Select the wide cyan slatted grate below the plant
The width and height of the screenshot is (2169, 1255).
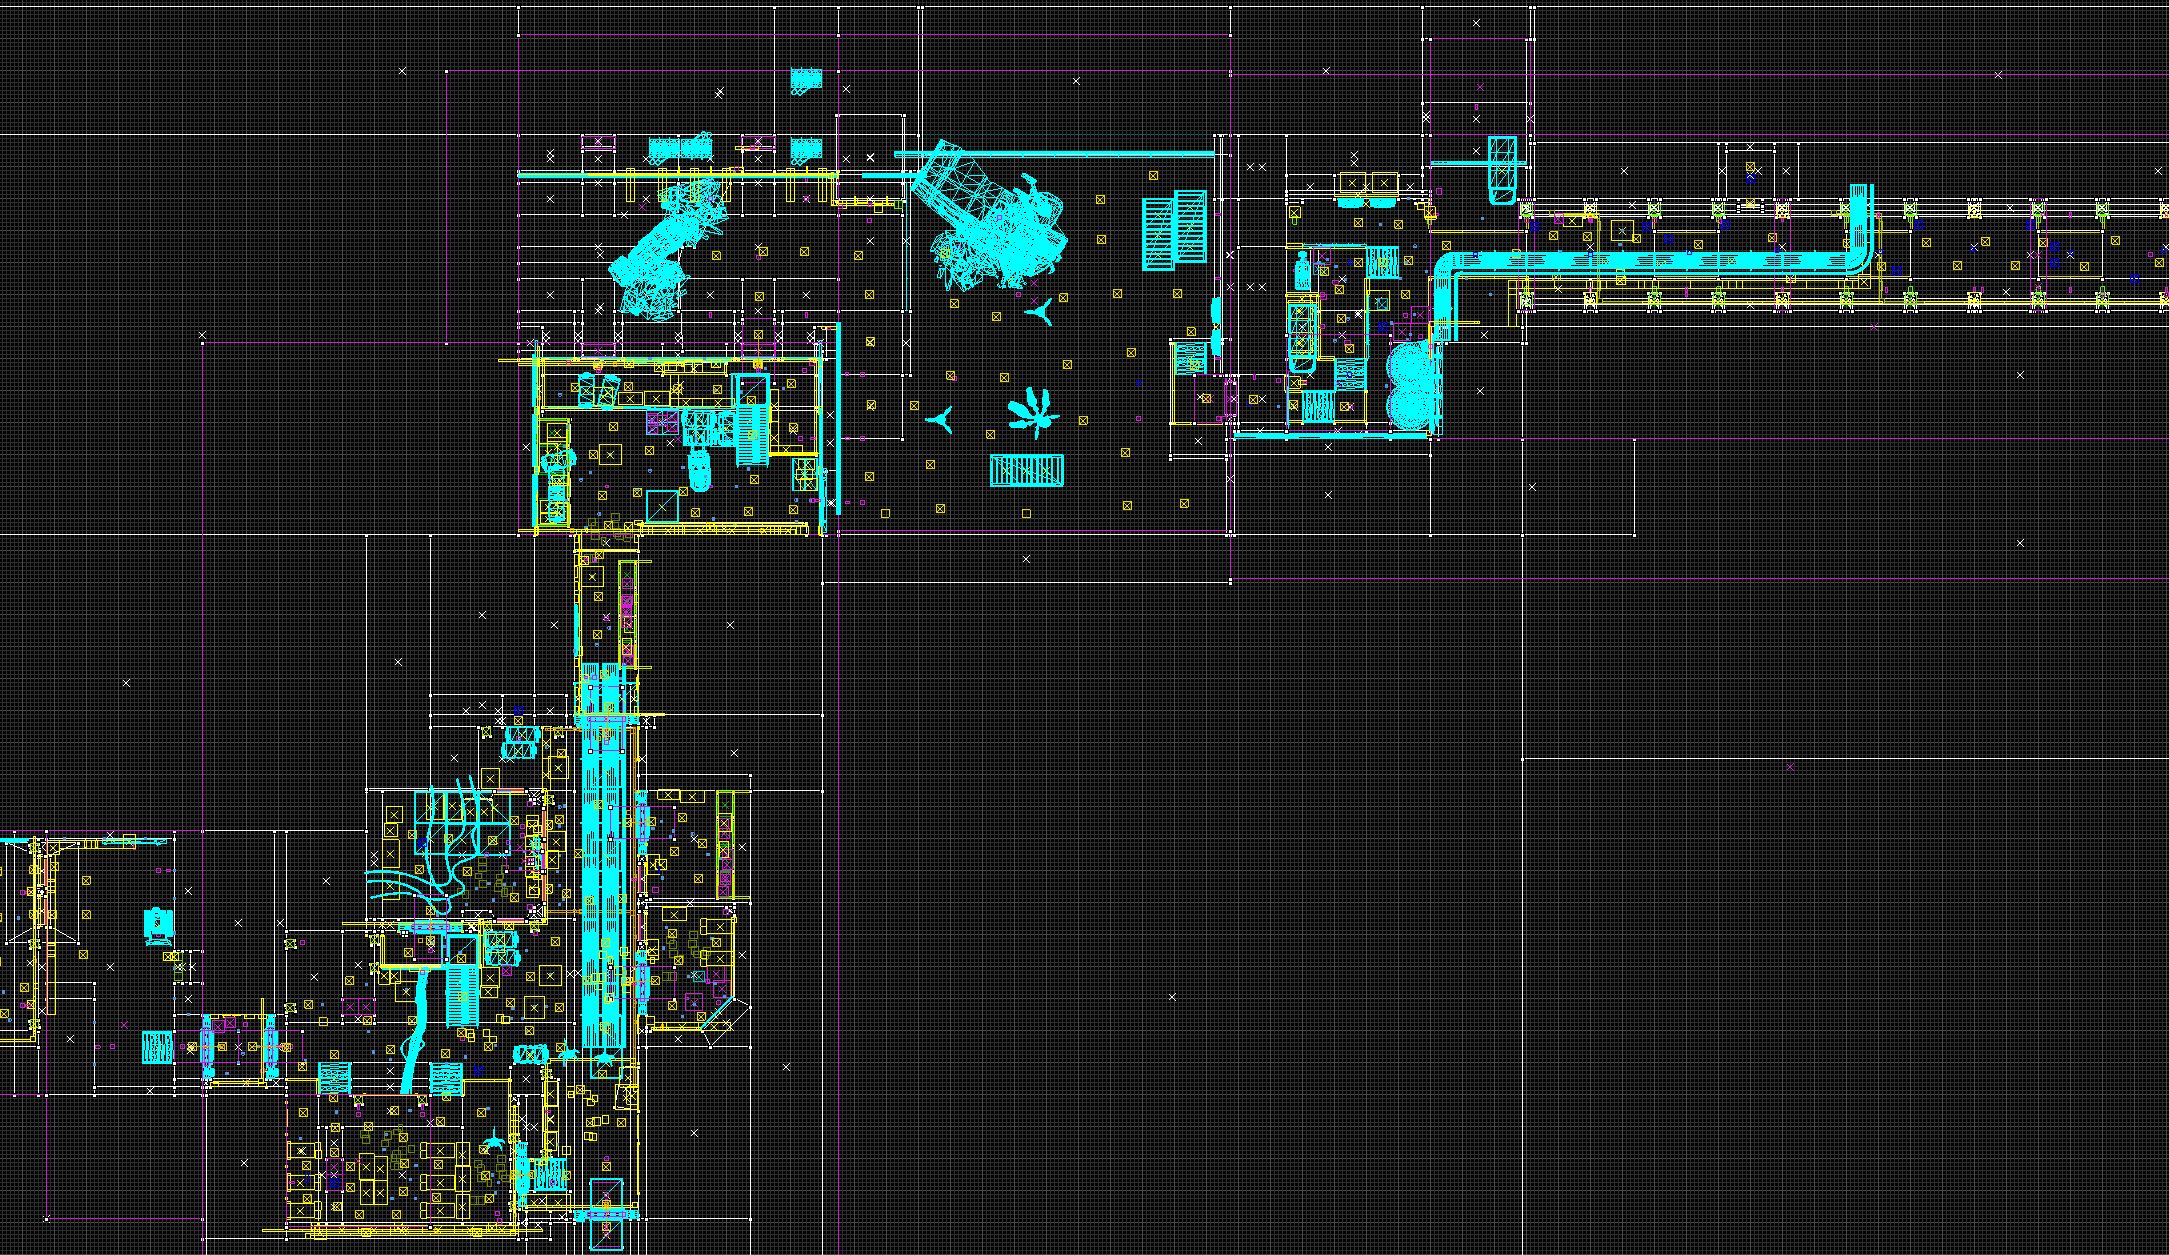[x=1027, y=470]
